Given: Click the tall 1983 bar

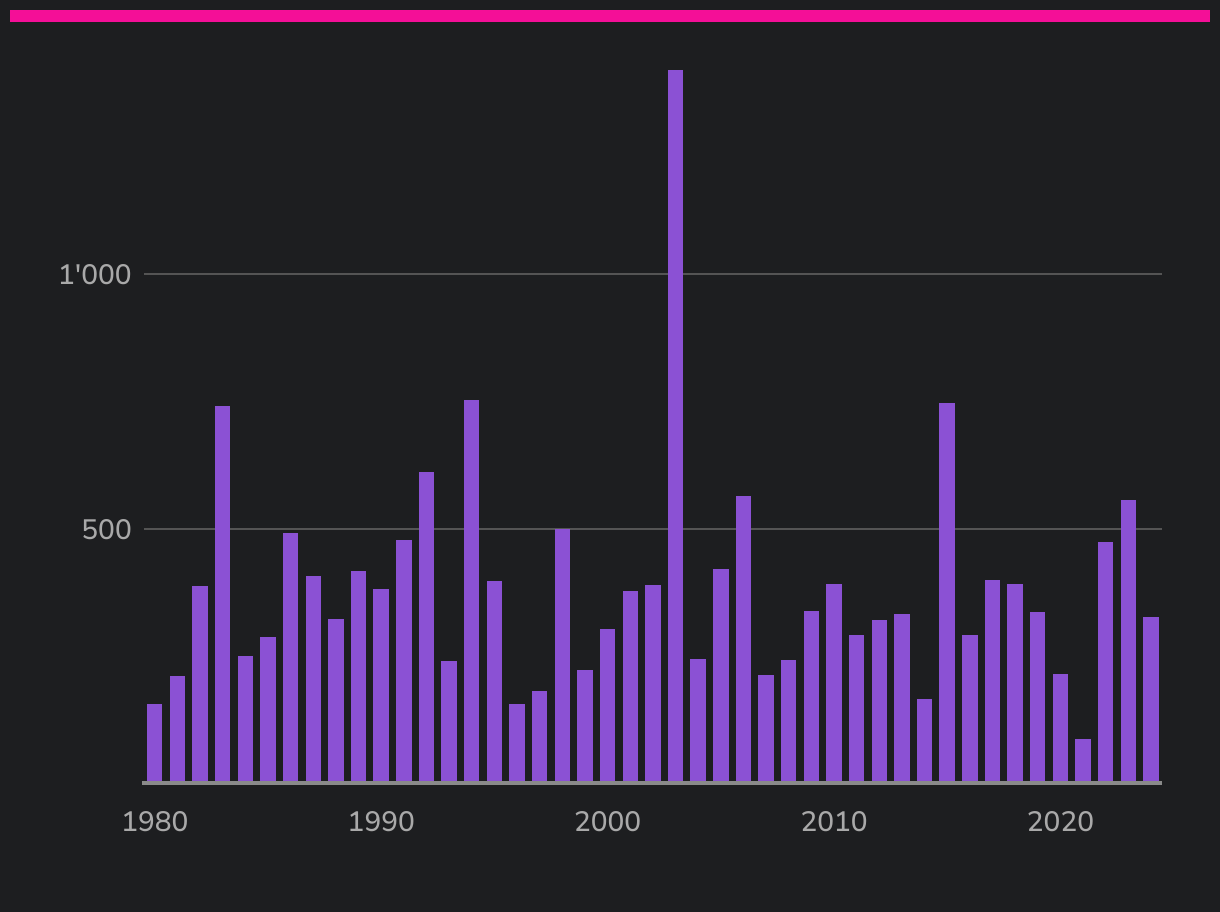Looking at the screenshot, I should pyautogui.click(x=222, y=593).
